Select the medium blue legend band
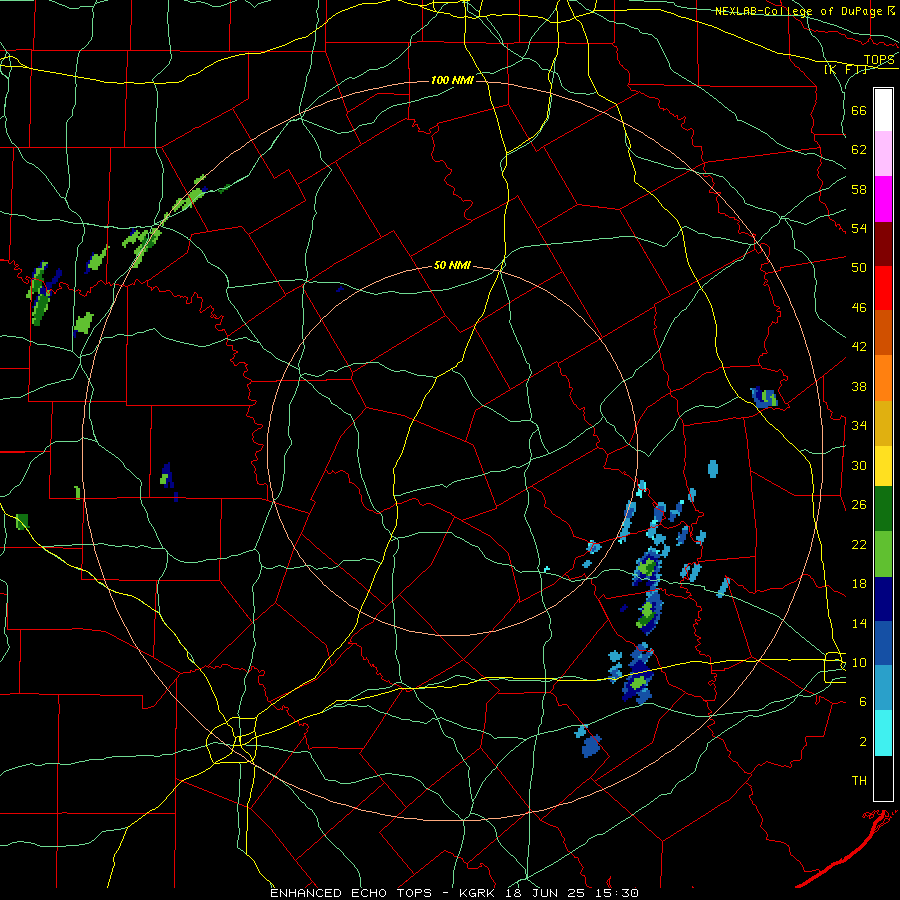 coord(883,643)
